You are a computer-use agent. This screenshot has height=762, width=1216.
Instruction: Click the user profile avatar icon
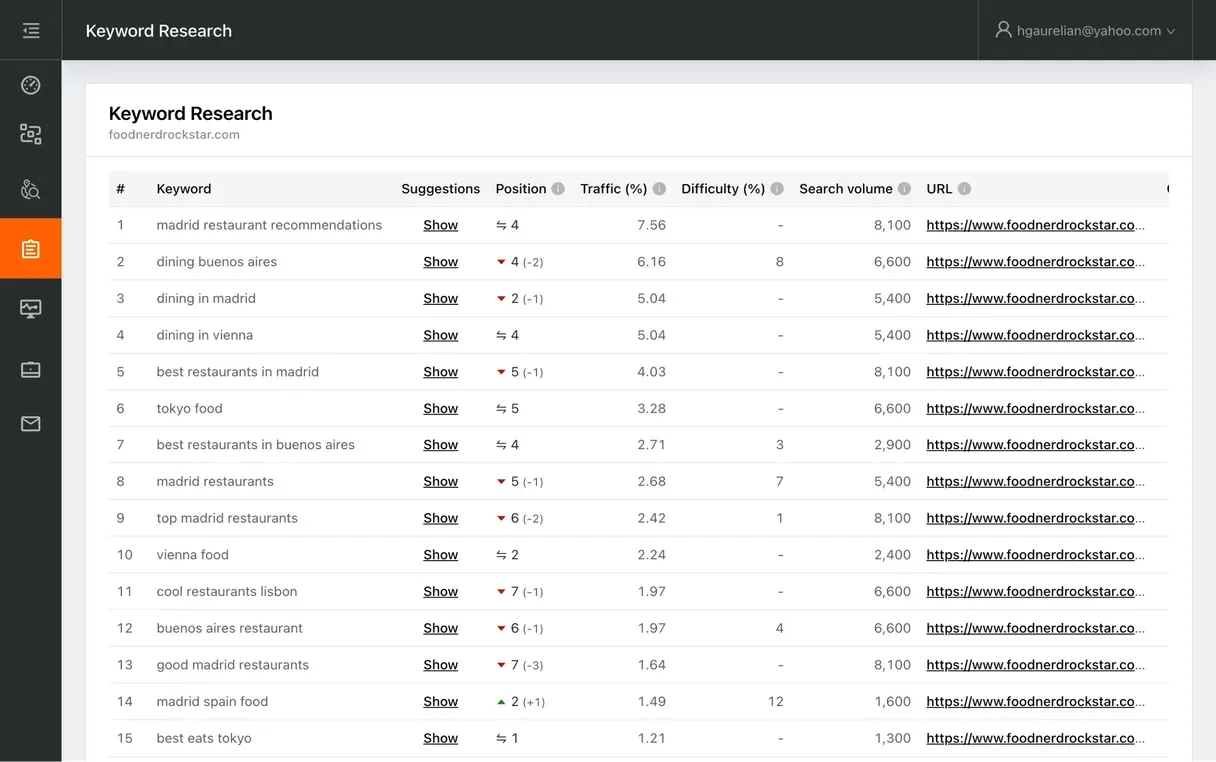pyautogui.click(x=1003, y=30)
